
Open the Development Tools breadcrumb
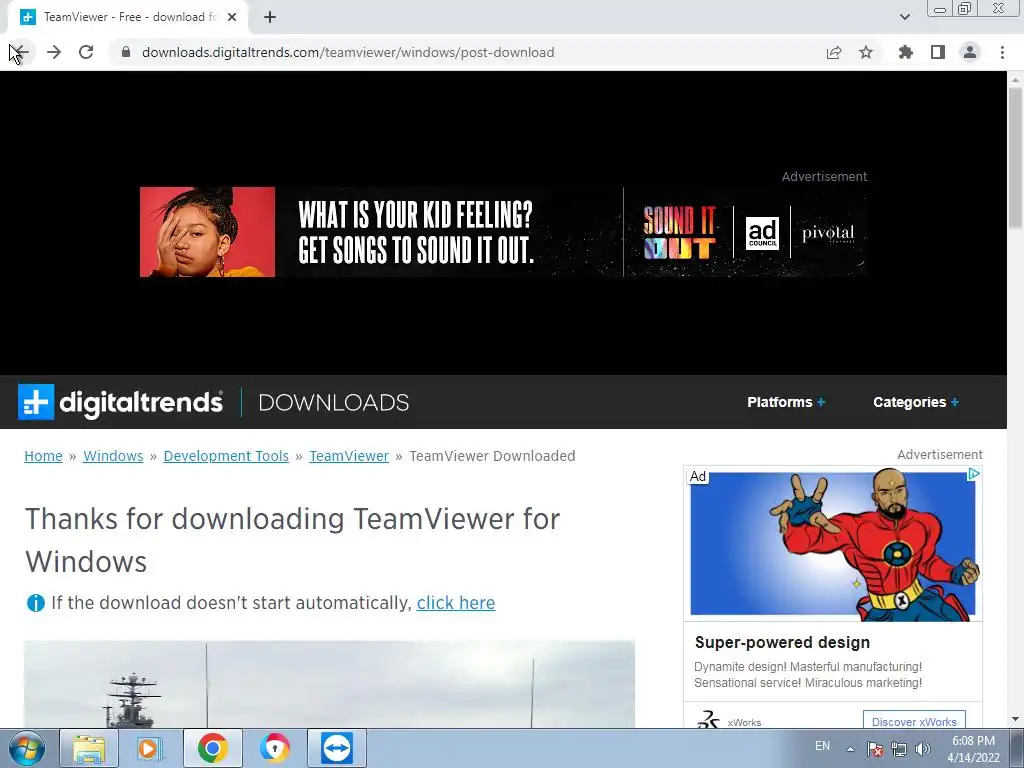click(226, 456)
